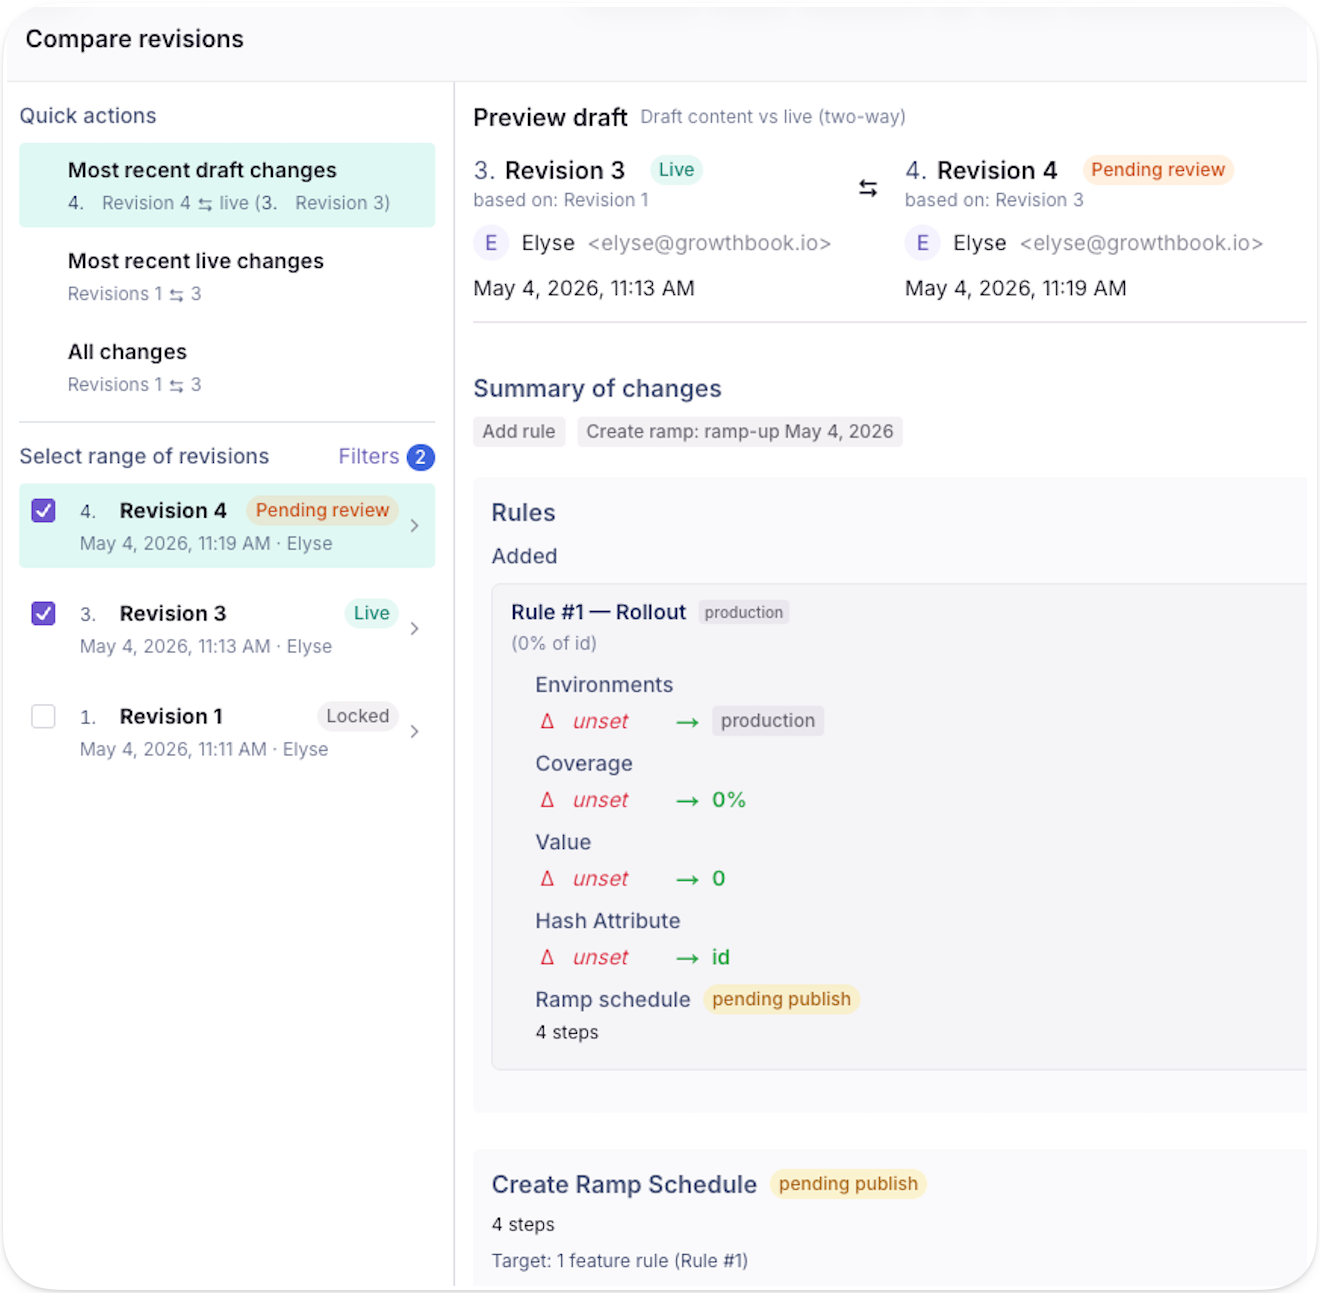Click the delta icon under Environments
Viewport: 1320px width, 1293px height.
pyautogui.click(x=547, y=721)
